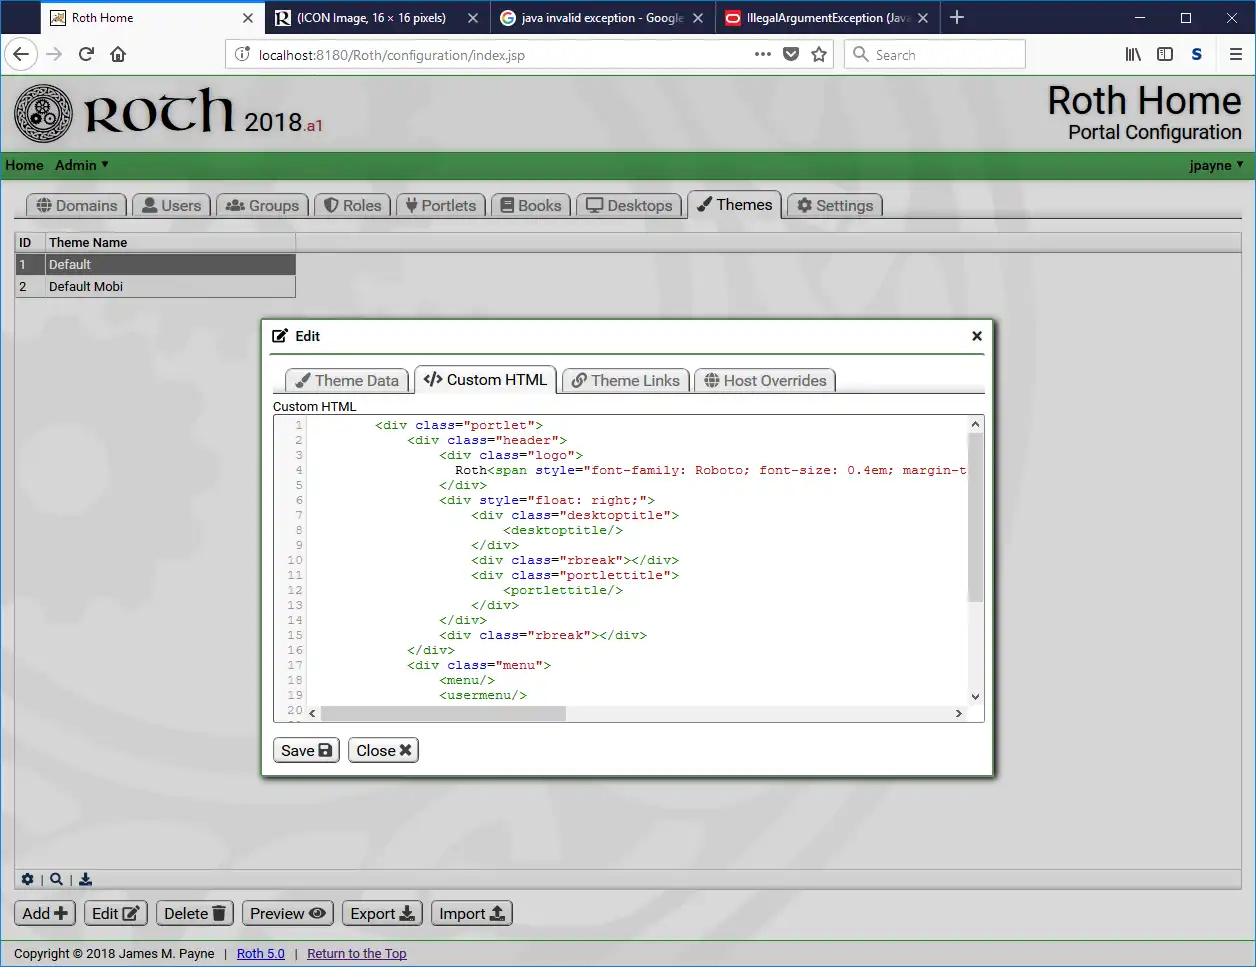Click the magnifier search icon in grid footer
The image size is (1256, 967).
(57, 879)
